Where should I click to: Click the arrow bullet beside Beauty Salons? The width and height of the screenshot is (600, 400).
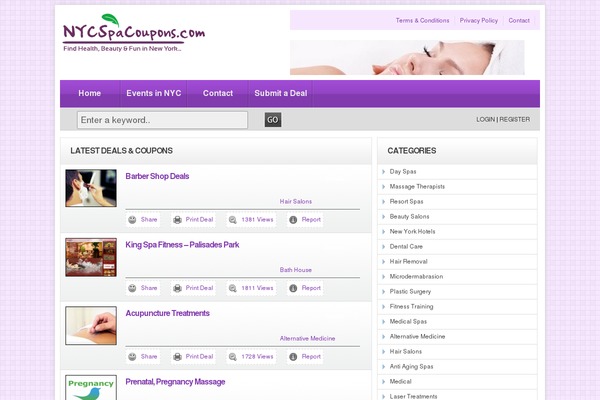(383, 217)
